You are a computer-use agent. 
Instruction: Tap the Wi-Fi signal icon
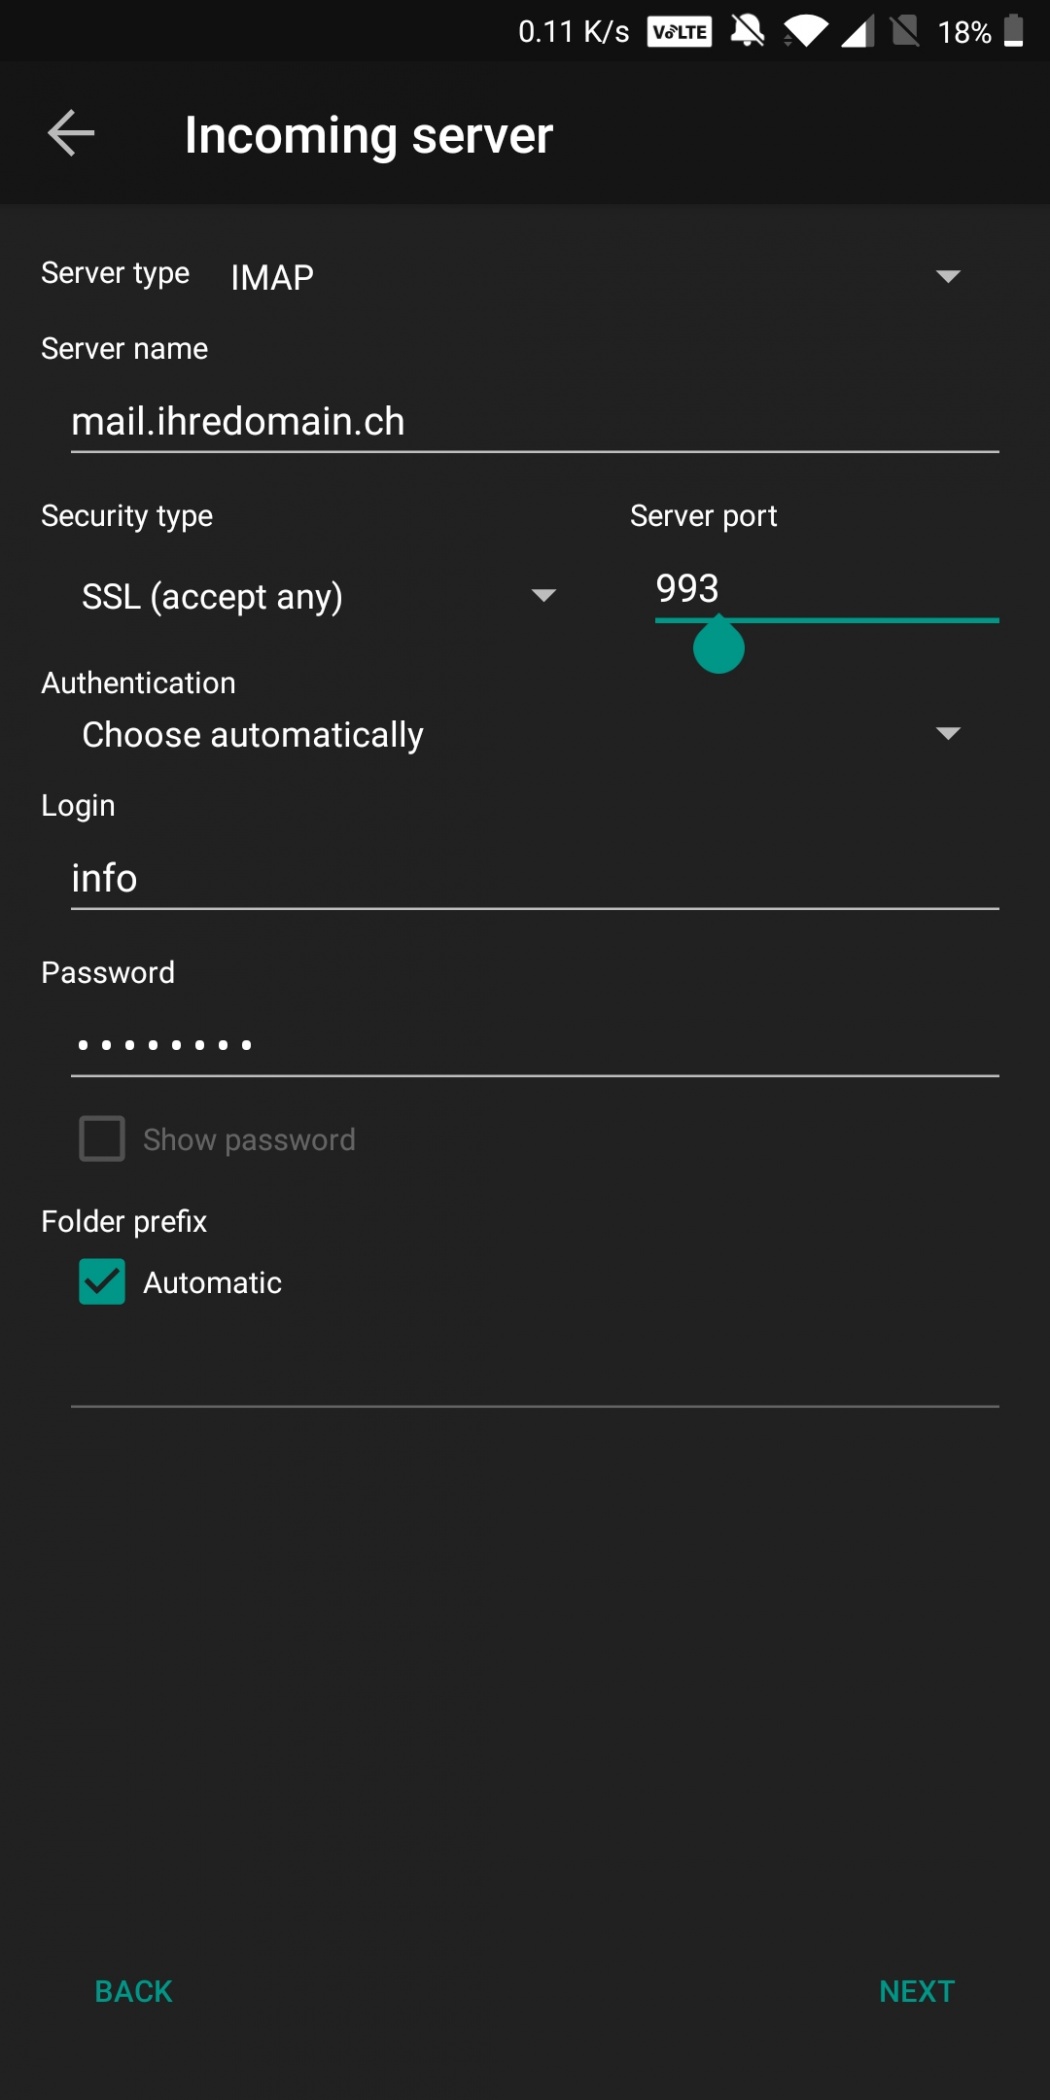(806, 32)
